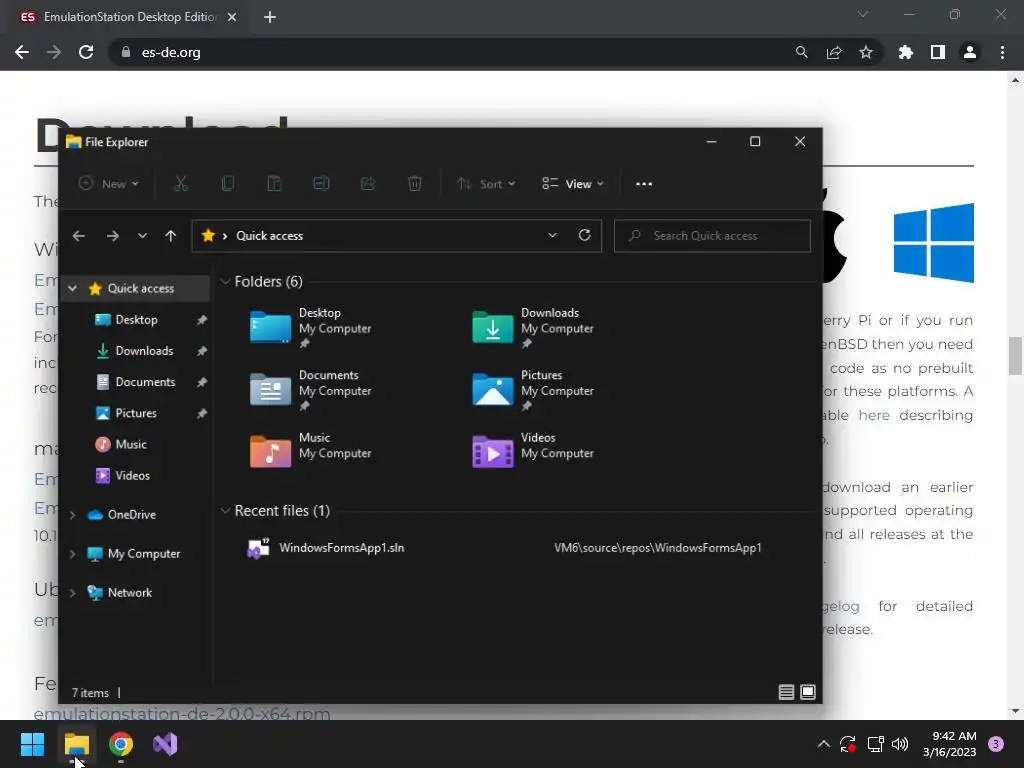Open the clock showing 9:42 AM

[x=950, y=744]
